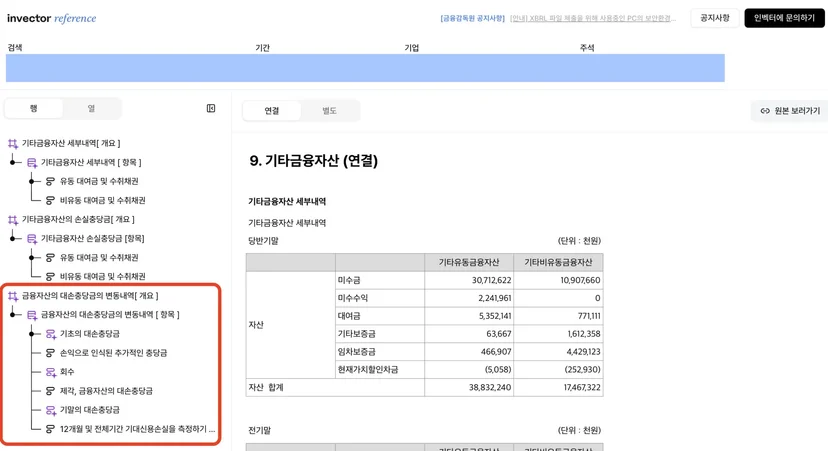Open the [금융감독원 공지사항] link
This screenshot has height=451, width=828.
click(472, 18)
